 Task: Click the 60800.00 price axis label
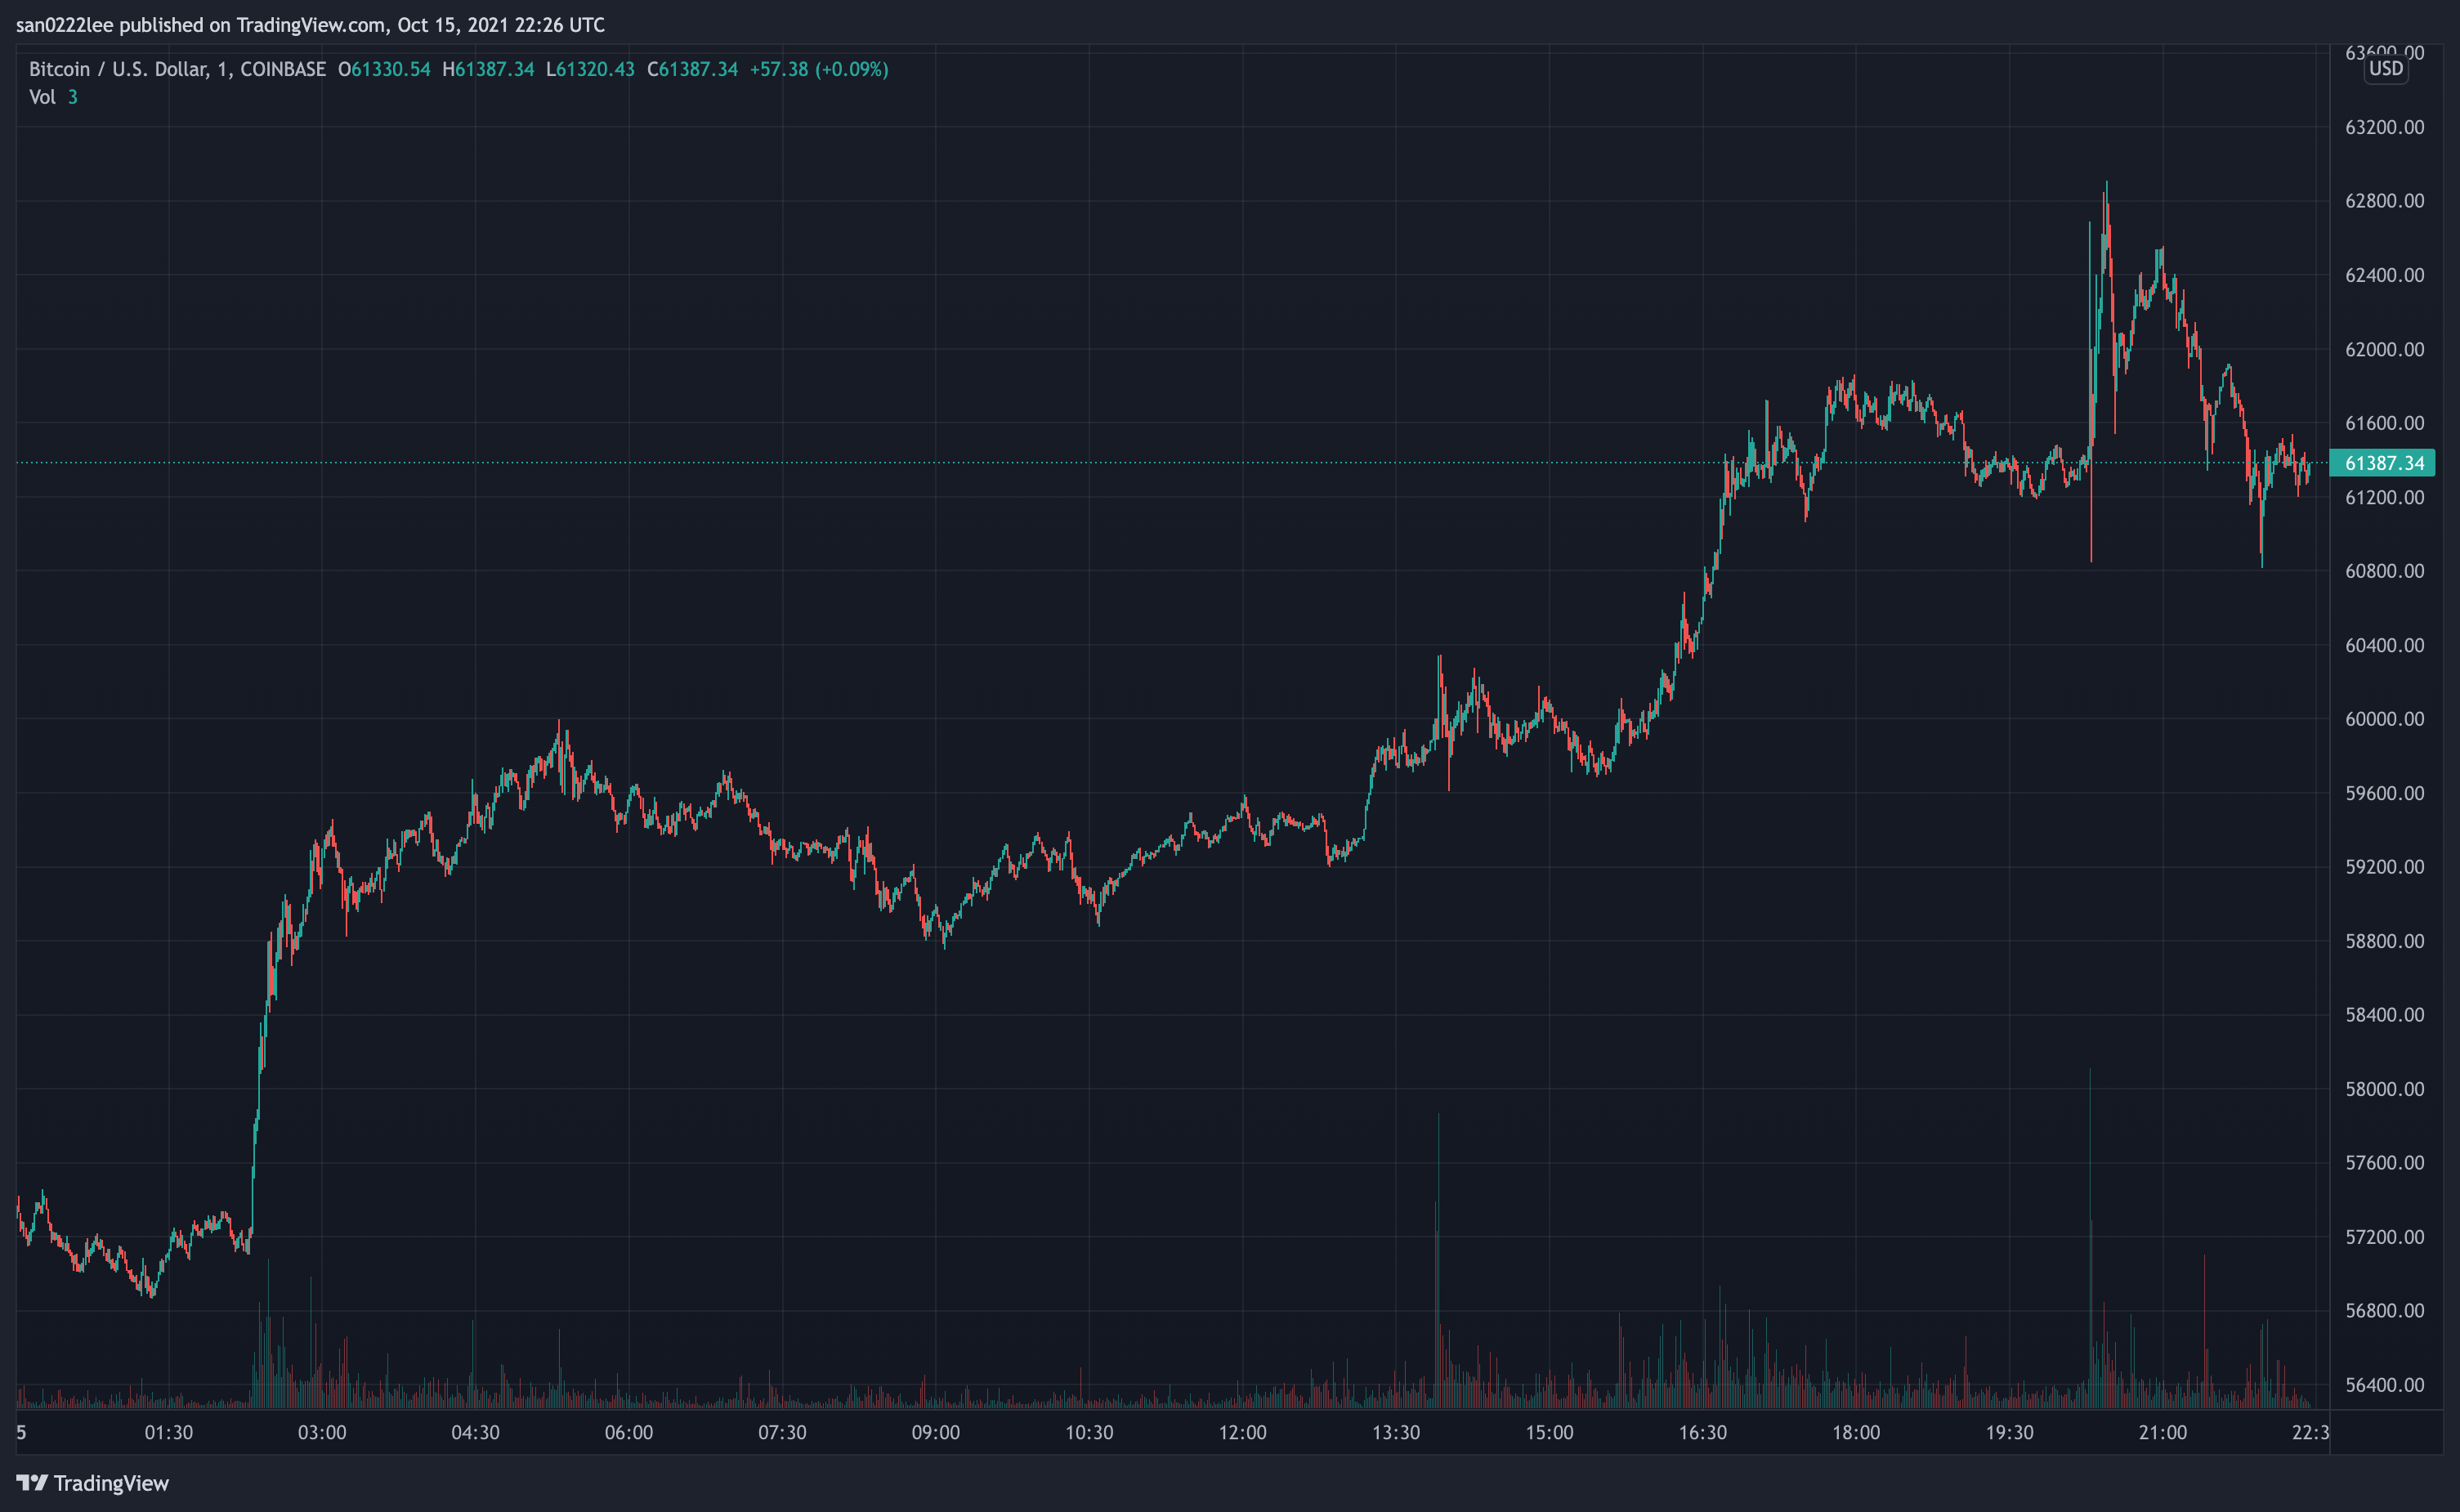(x=2385, y=571)
